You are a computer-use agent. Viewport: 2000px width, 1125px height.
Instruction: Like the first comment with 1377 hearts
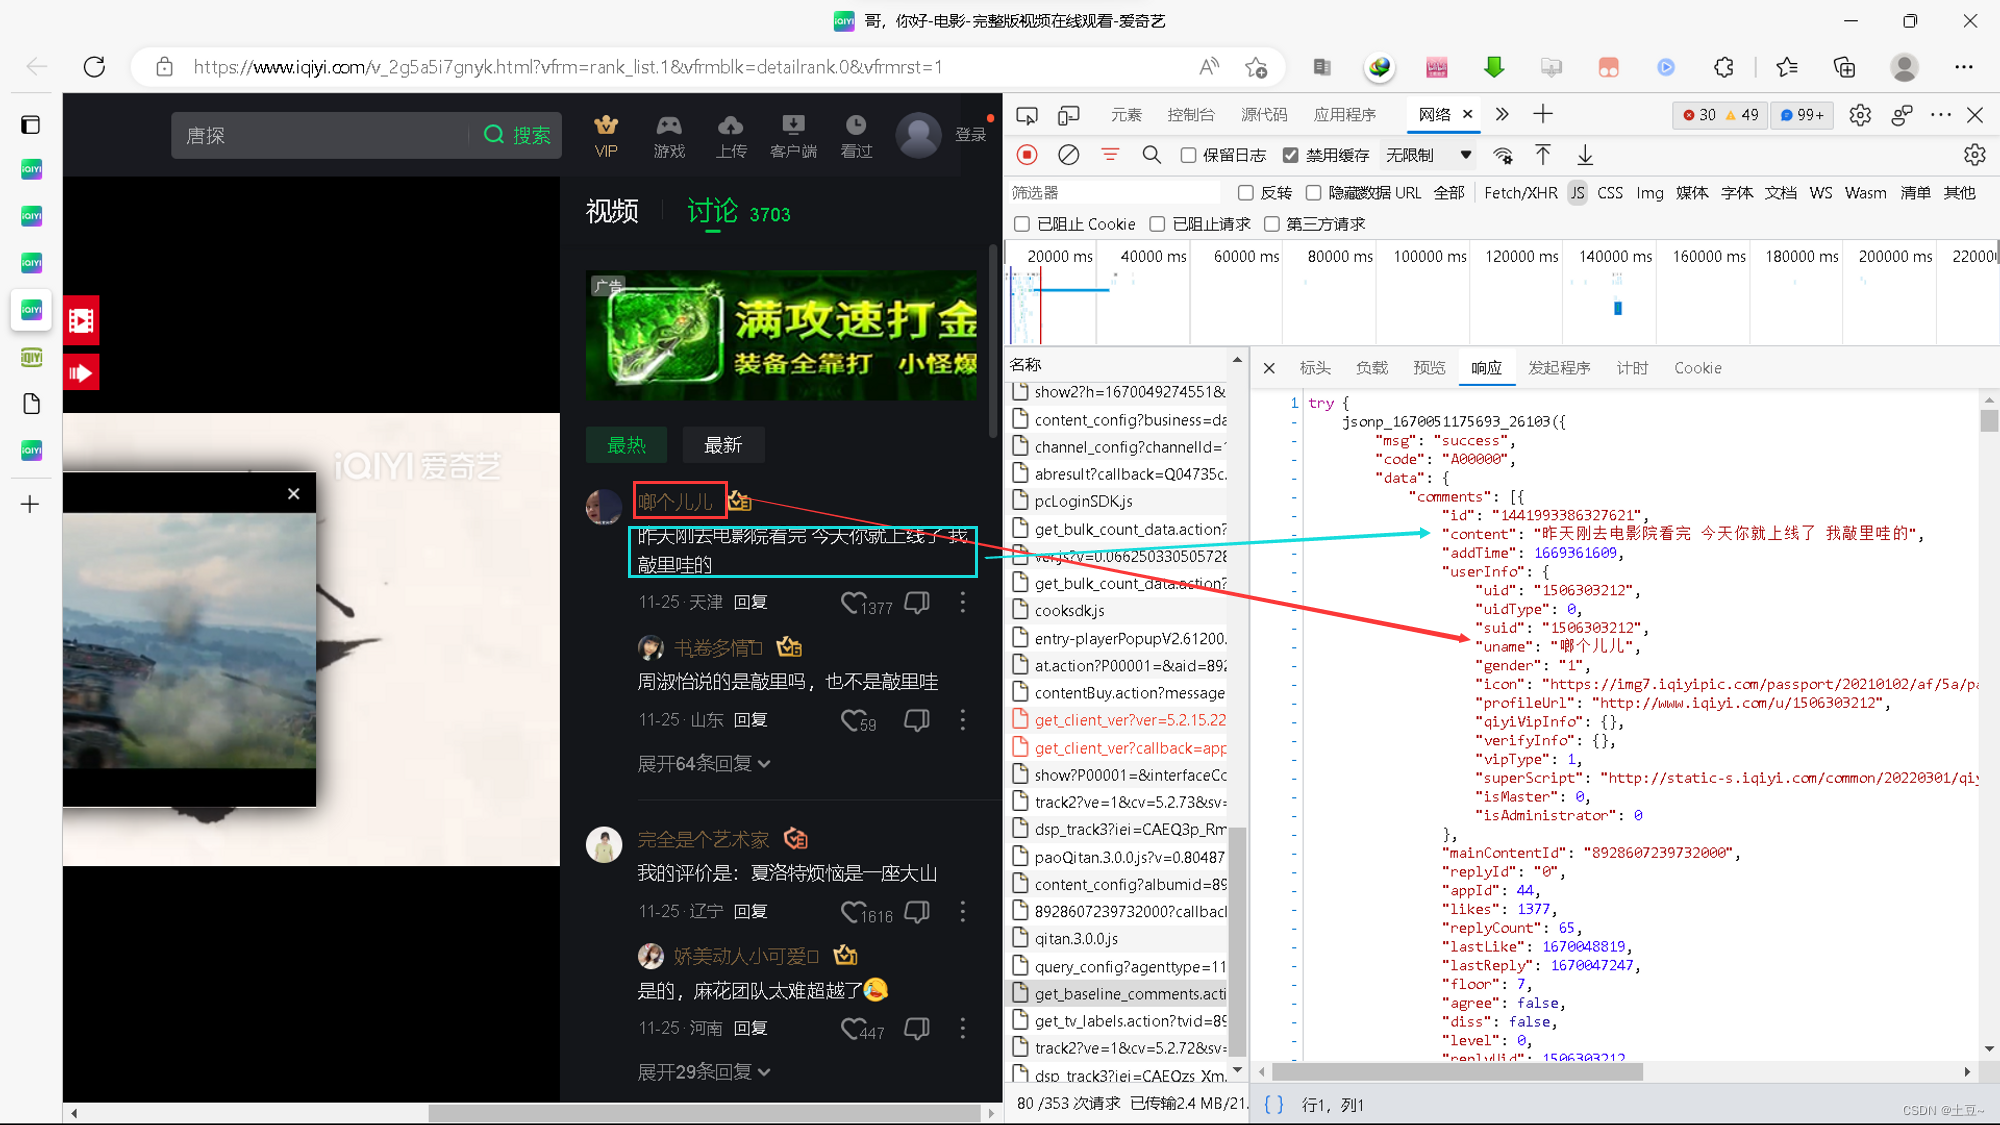point(853,603)
